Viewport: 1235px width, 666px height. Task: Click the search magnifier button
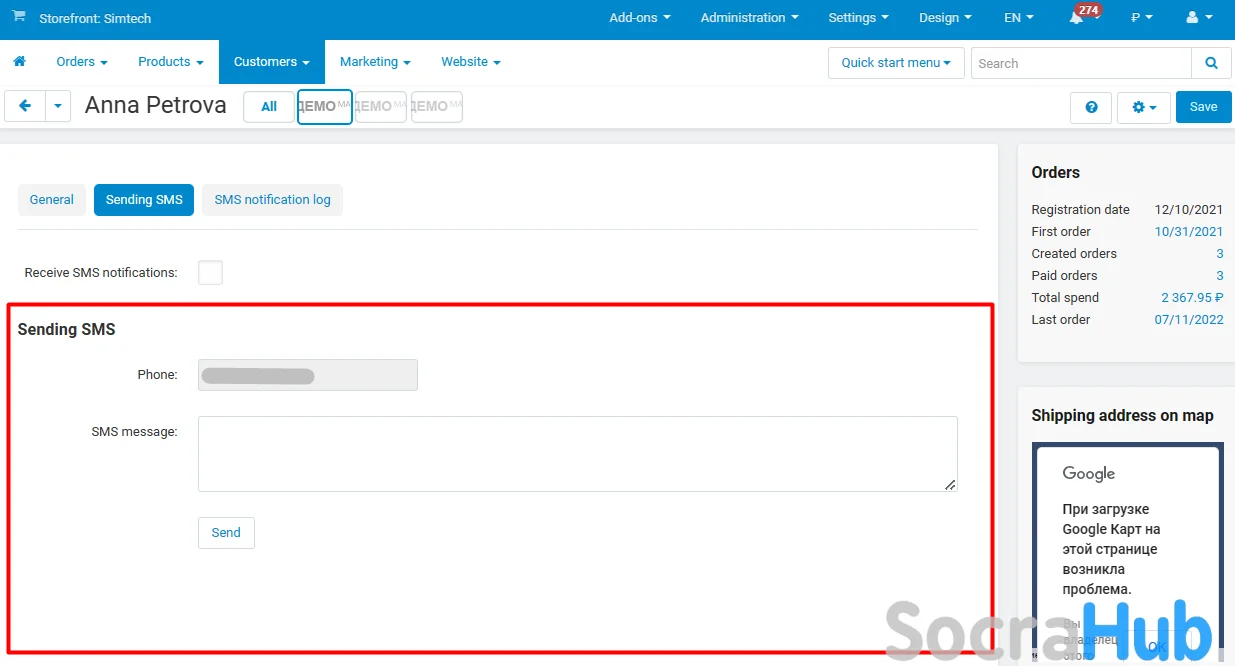click(x=1211, y=63)
